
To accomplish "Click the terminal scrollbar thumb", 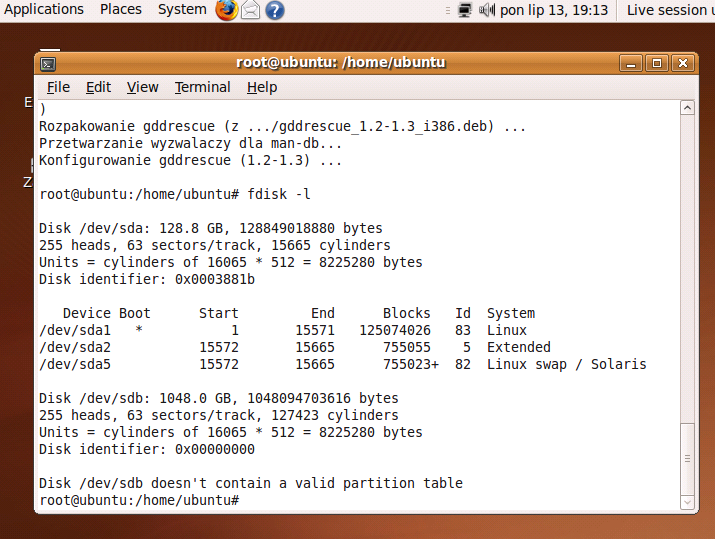I will (688, 459).
